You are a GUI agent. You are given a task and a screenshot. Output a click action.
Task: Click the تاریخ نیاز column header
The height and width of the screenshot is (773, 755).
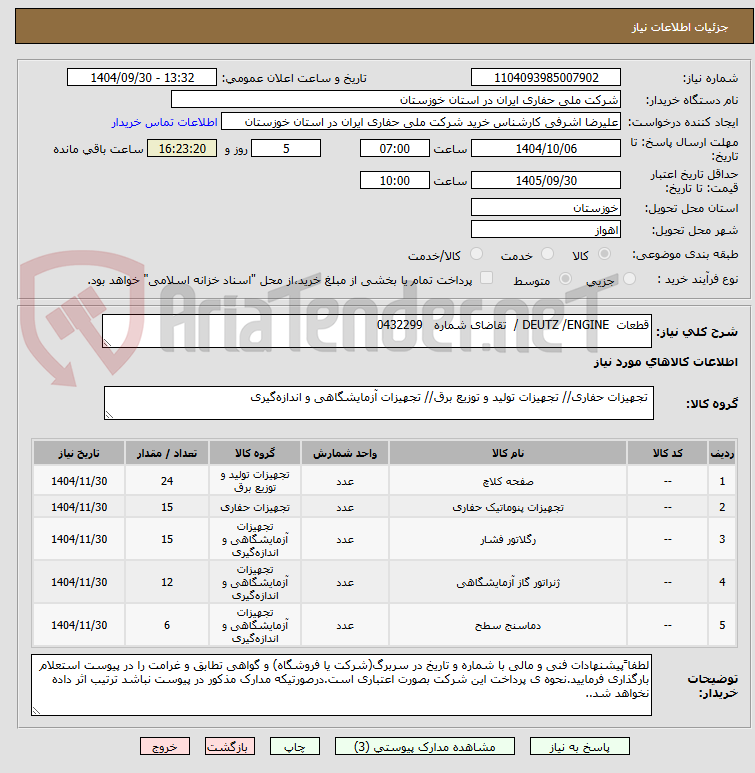click(x=79, y=453)
